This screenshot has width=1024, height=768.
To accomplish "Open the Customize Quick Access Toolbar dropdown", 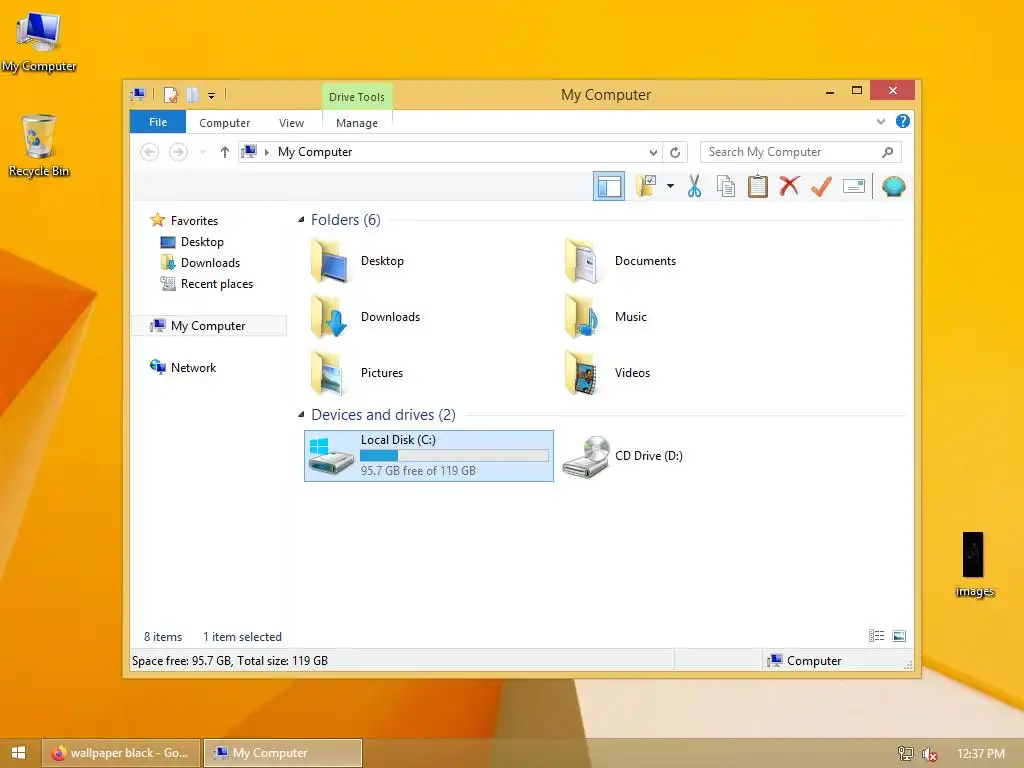I will (x=212, y=96).
